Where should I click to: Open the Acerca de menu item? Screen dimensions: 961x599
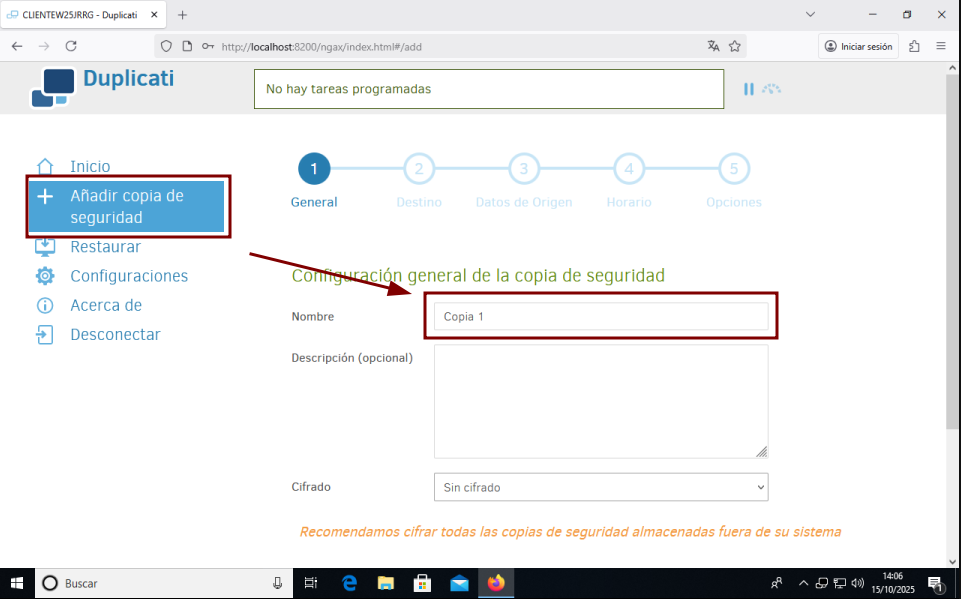[x=106, y=305]
